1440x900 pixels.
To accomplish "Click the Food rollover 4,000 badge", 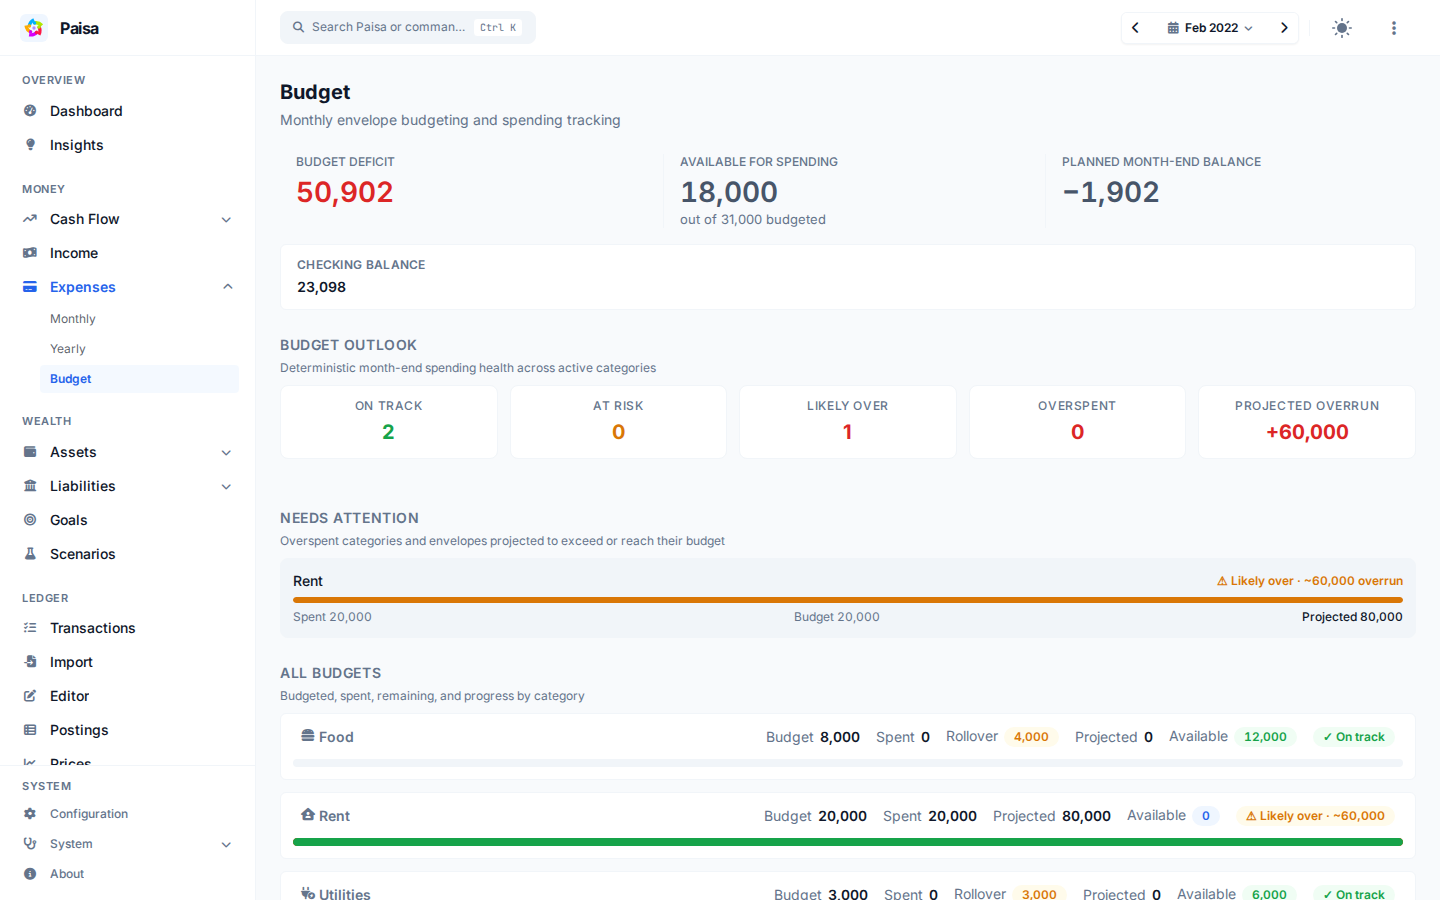I will point(1031,737).
